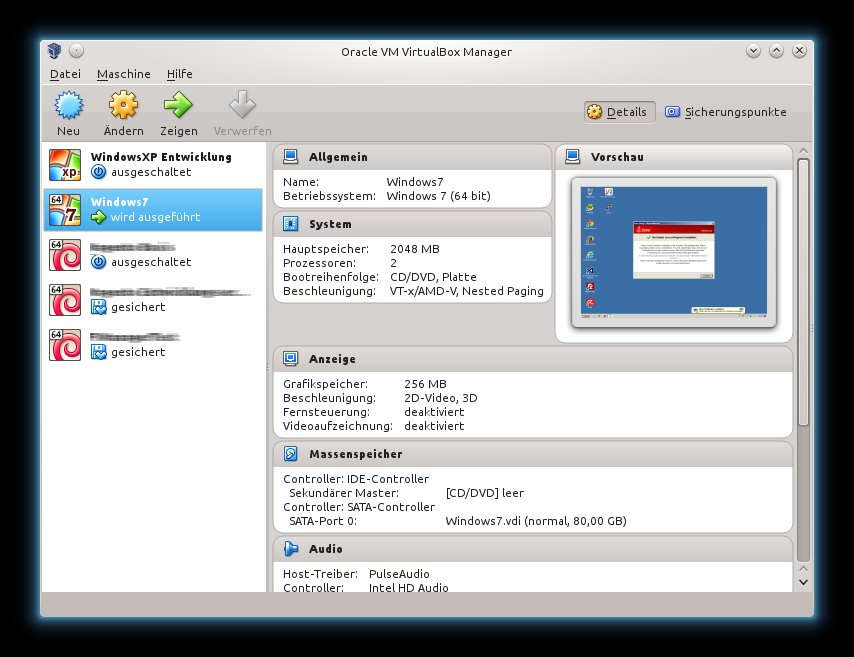Click the '256 MB' Grafikspeicher value
Viewport: 854px width, 657px height.
click(425, 384)
